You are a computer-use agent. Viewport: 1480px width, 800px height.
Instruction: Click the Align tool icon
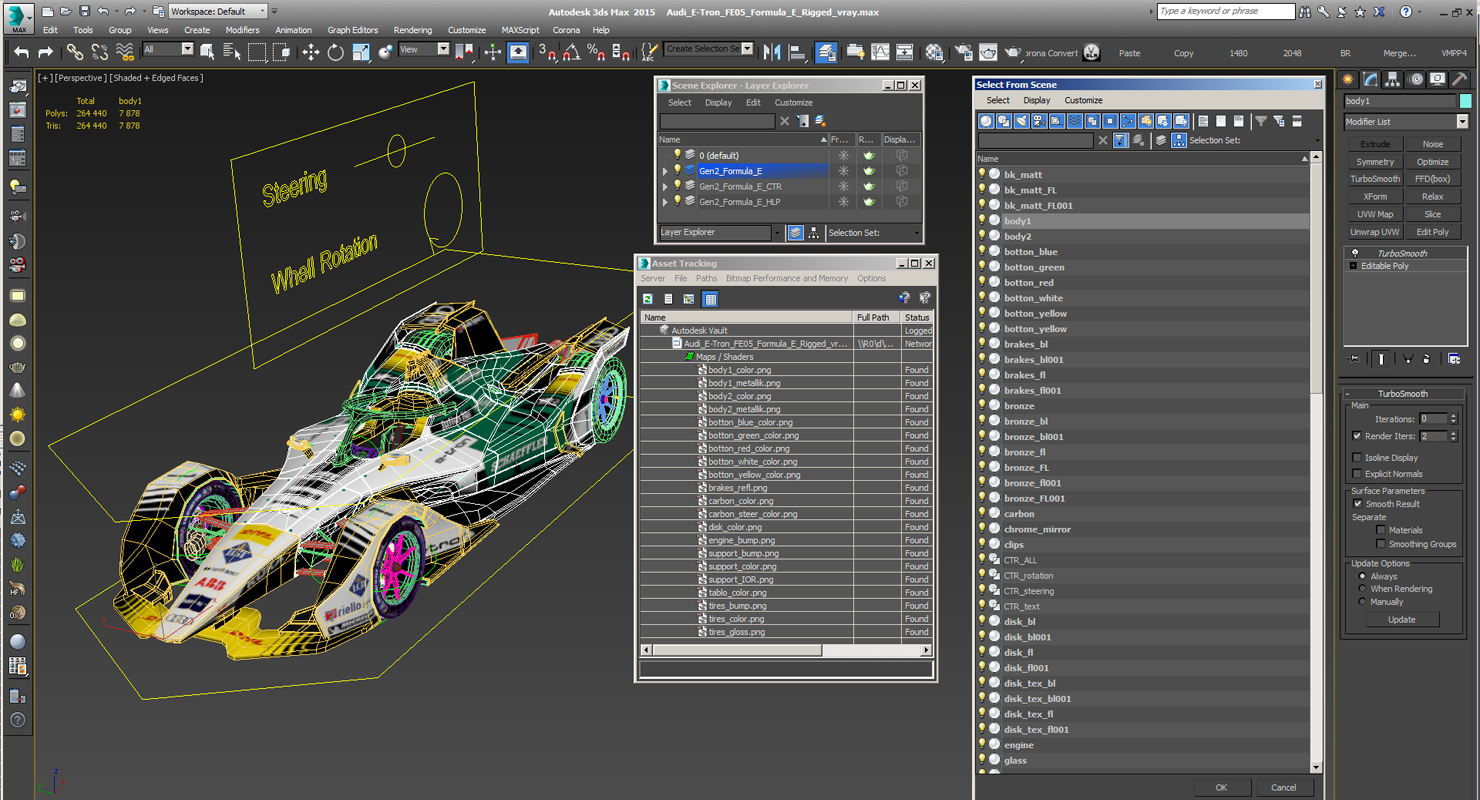(797, 52)
